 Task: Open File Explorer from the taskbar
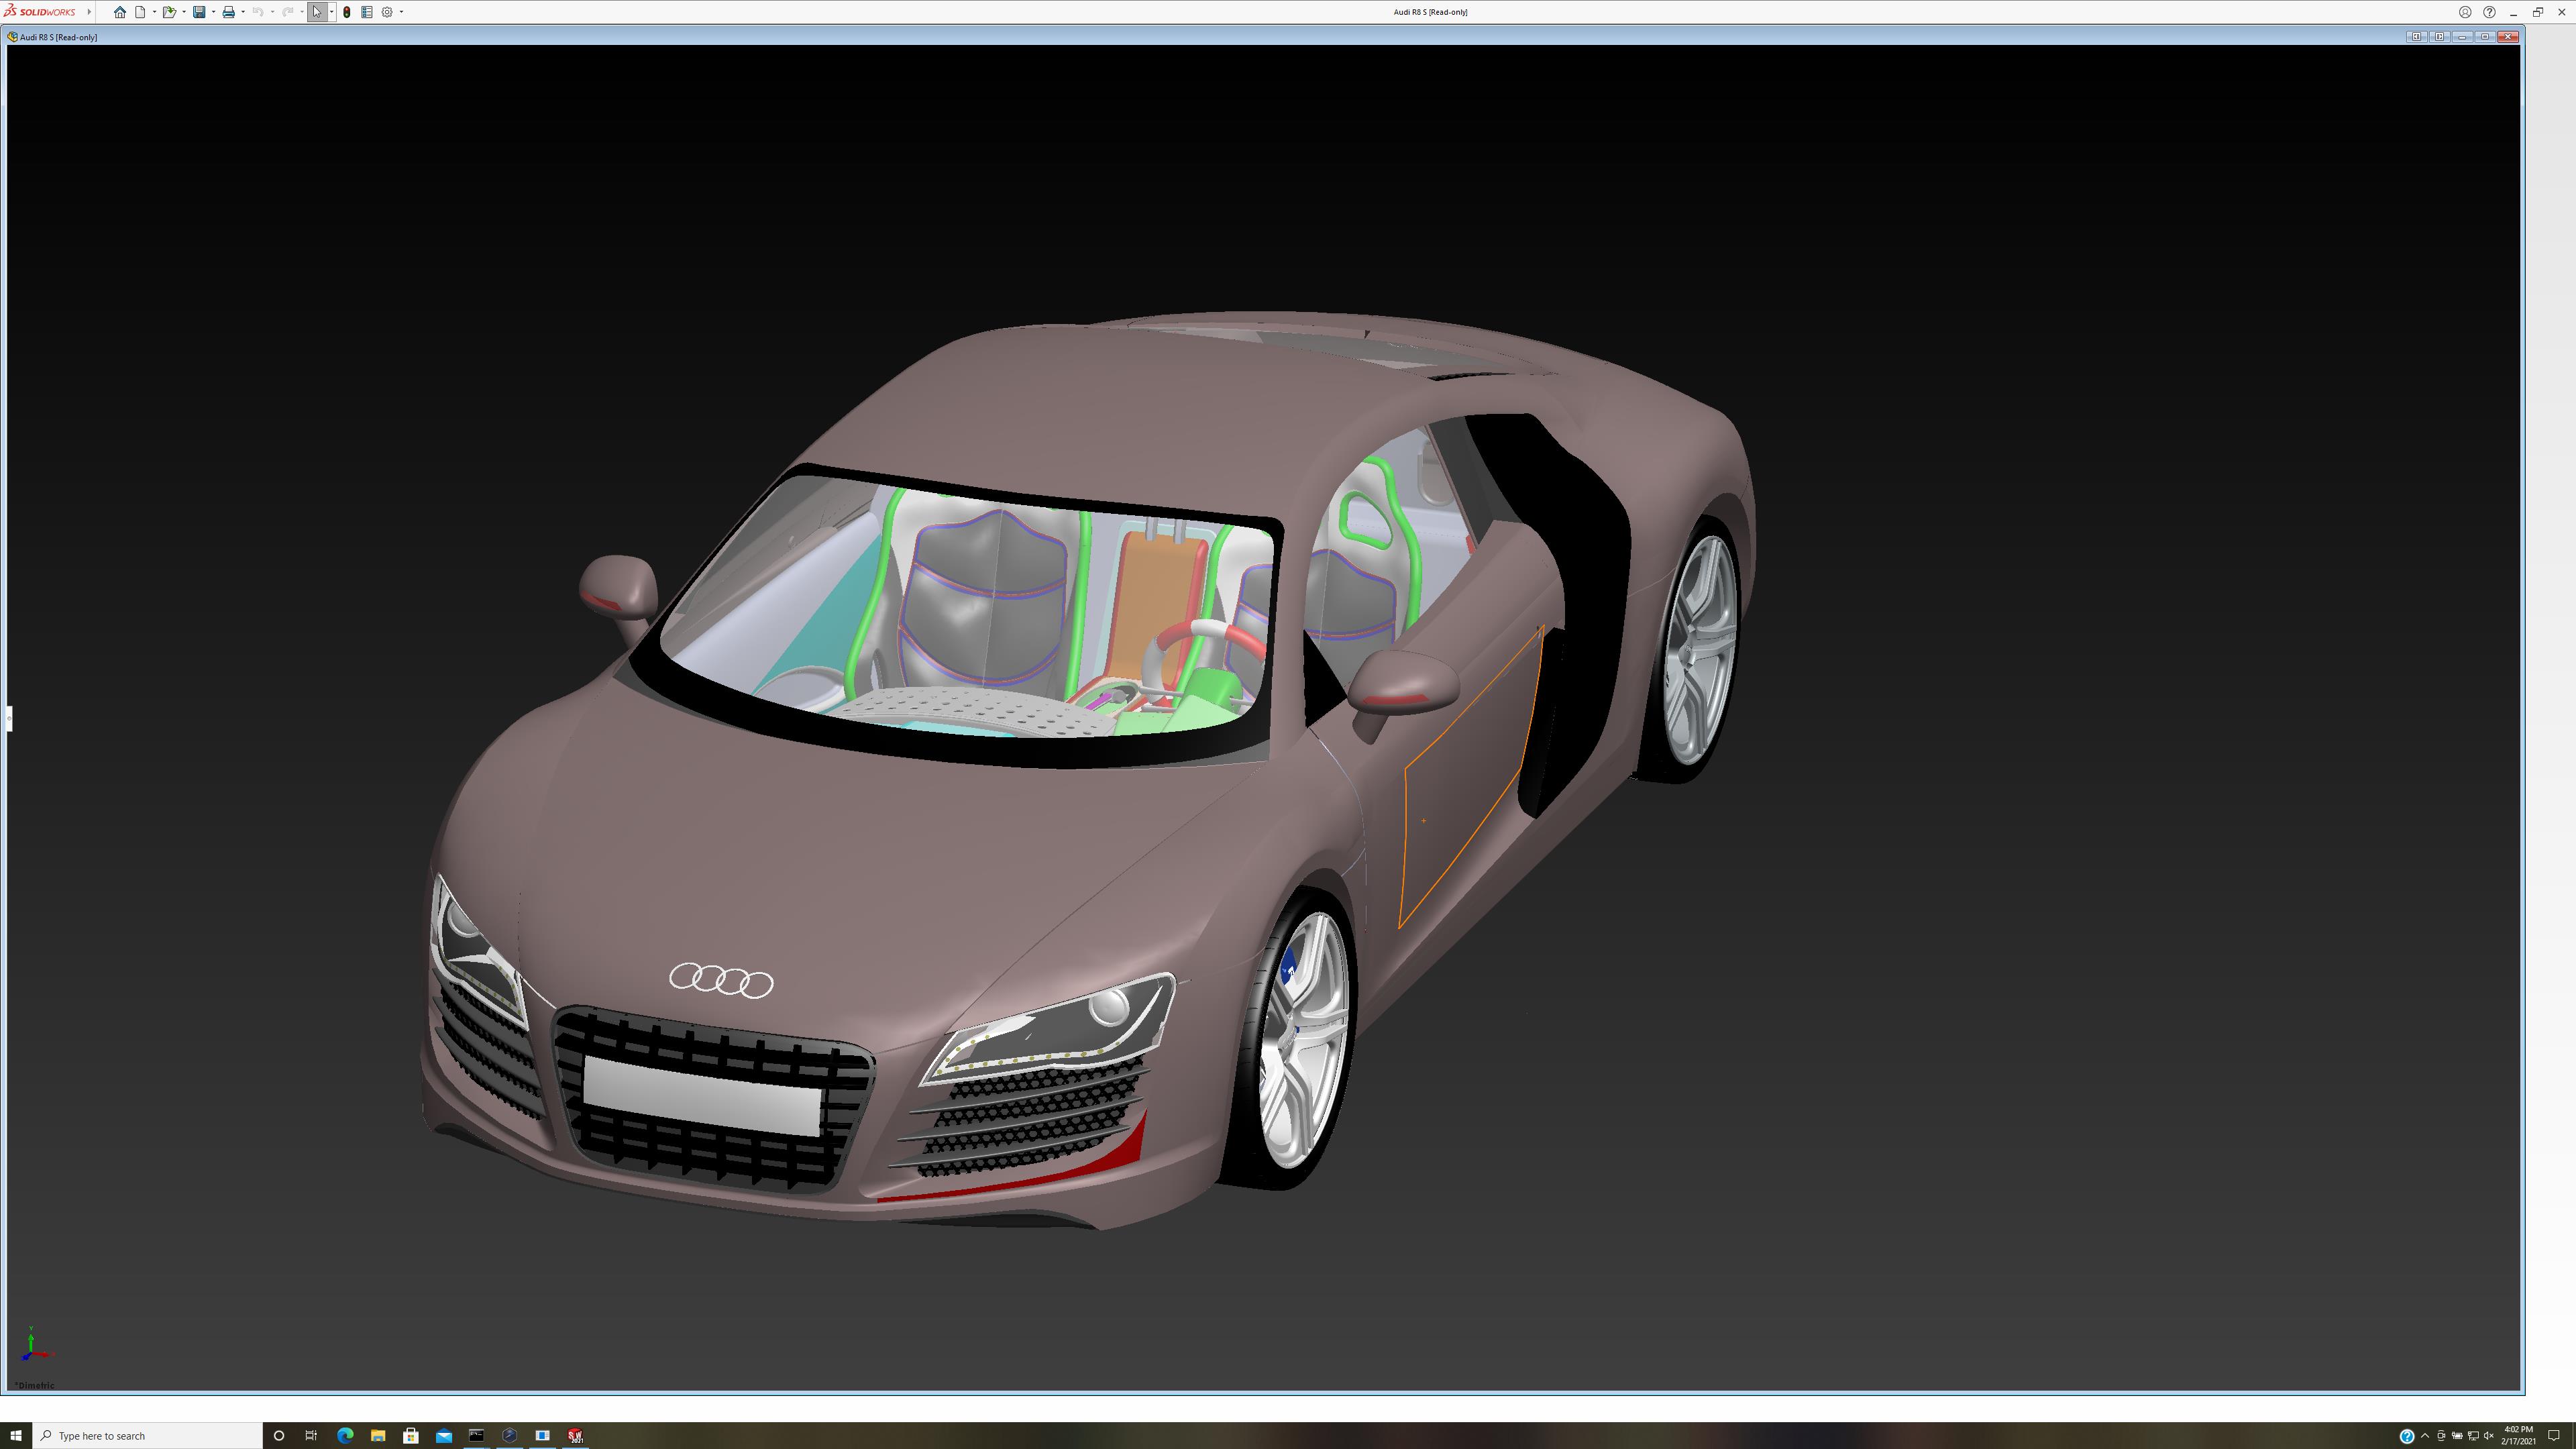pyautogui.click(x=378, y=1435)
